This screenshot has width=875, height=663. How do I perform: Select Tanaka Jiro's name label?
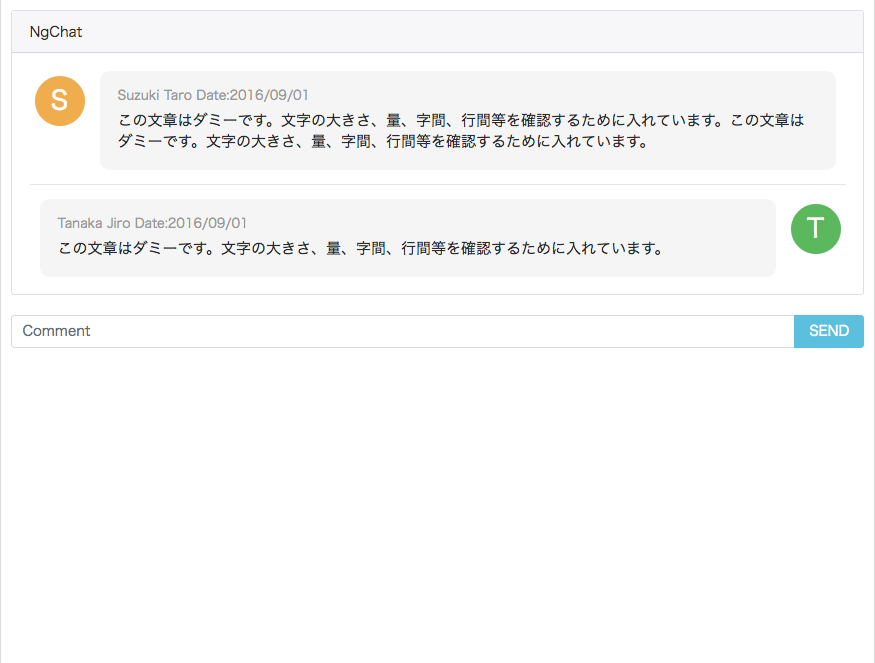point(95,222)
